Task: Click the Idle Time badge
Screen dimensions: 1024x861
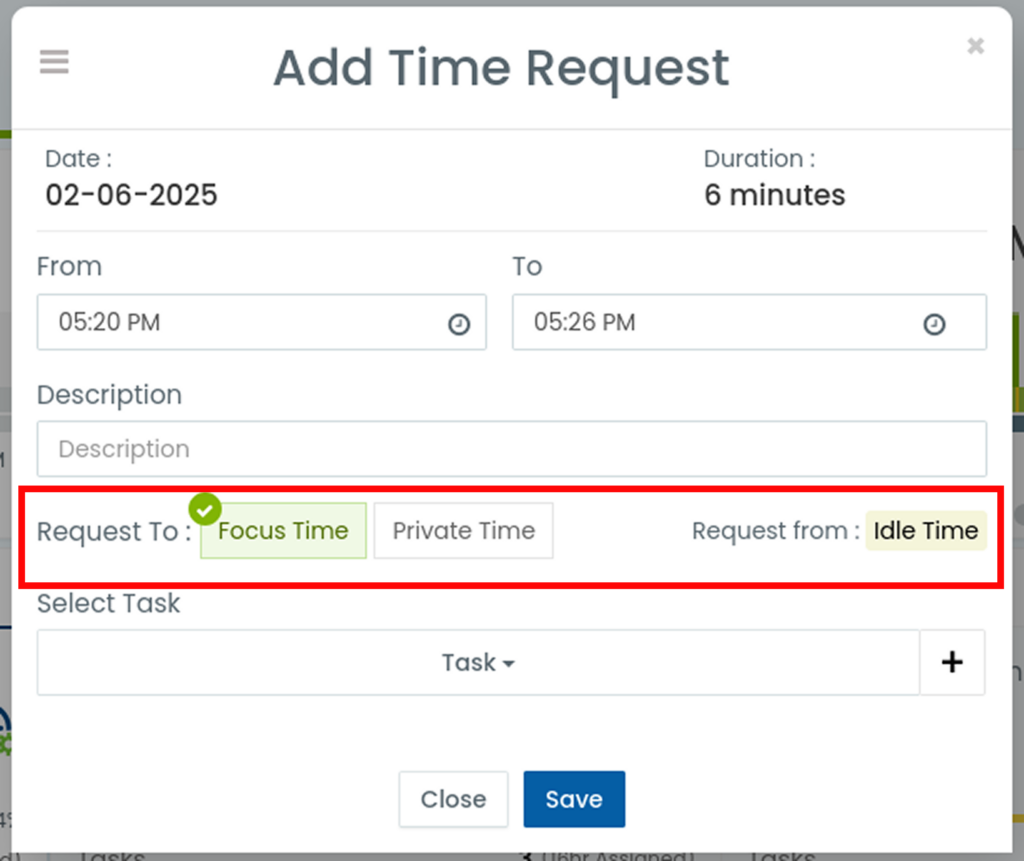Action: click(x=926, y=530)
